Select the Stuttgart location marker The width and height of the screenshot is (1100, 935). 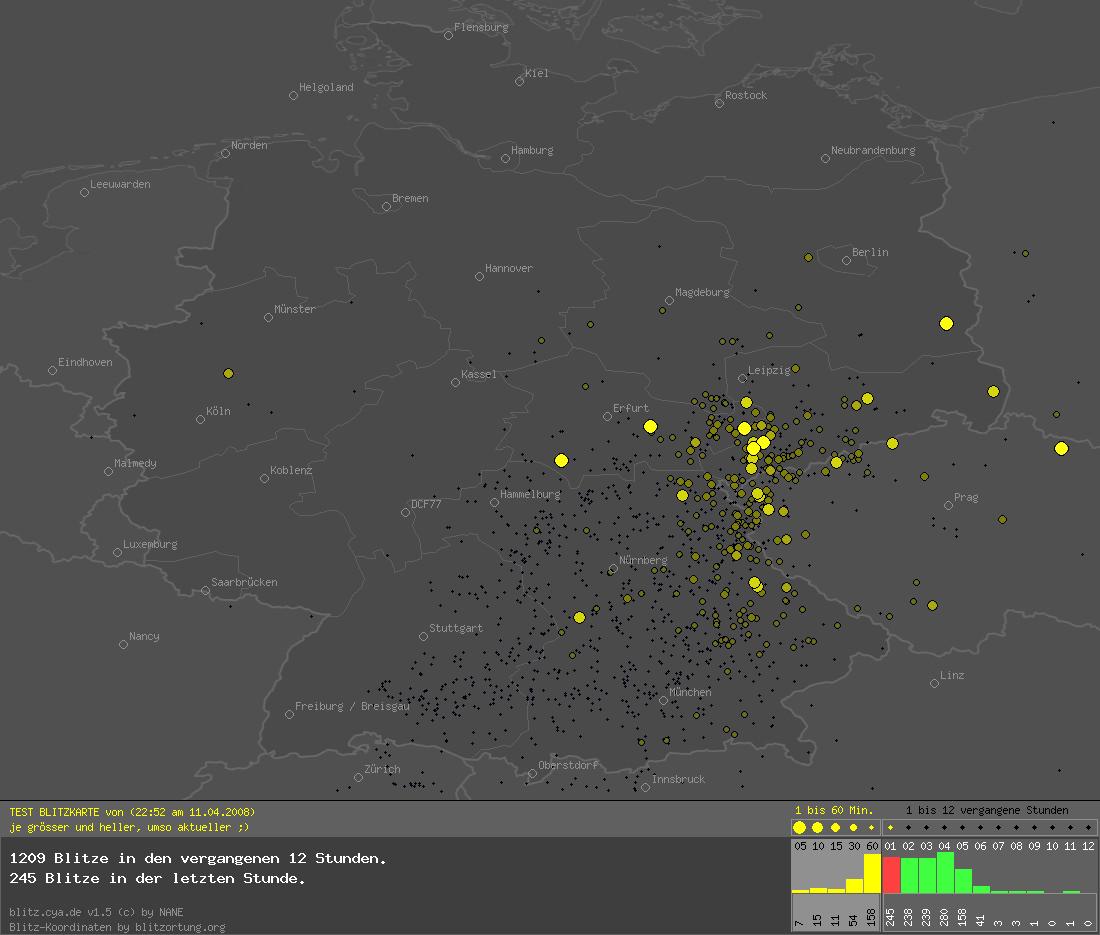[x=423, y=636]
